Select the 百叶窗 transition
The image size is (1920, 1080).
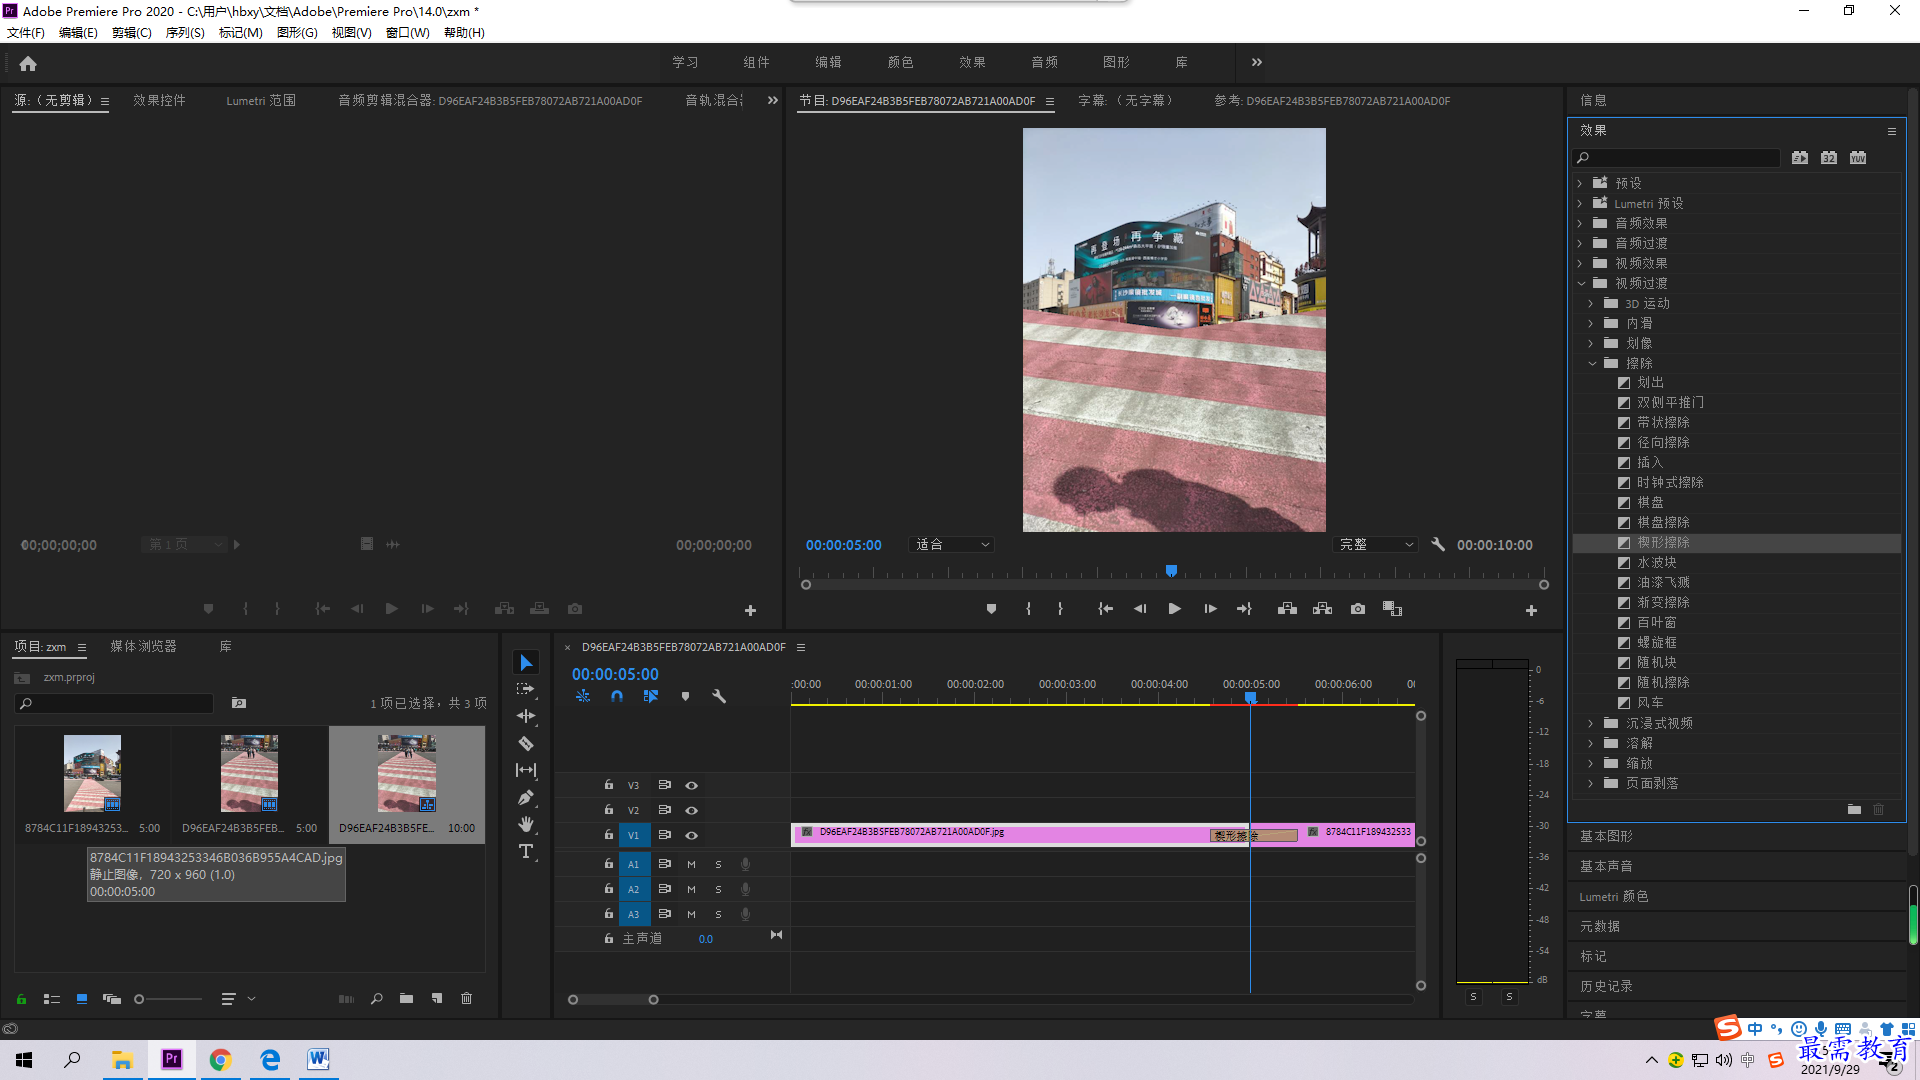(1656, 622)
